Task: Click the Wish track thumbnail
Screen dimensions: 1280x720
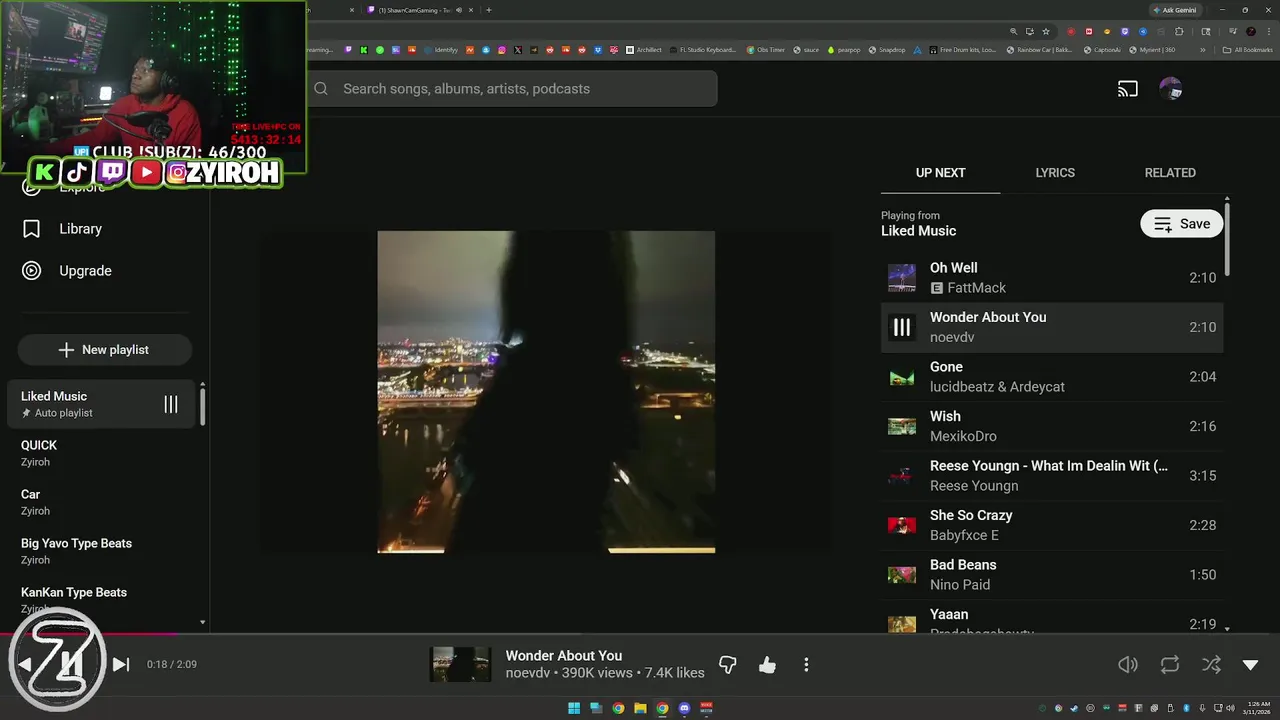Action: pyautogui.click(x=902, y=426)
